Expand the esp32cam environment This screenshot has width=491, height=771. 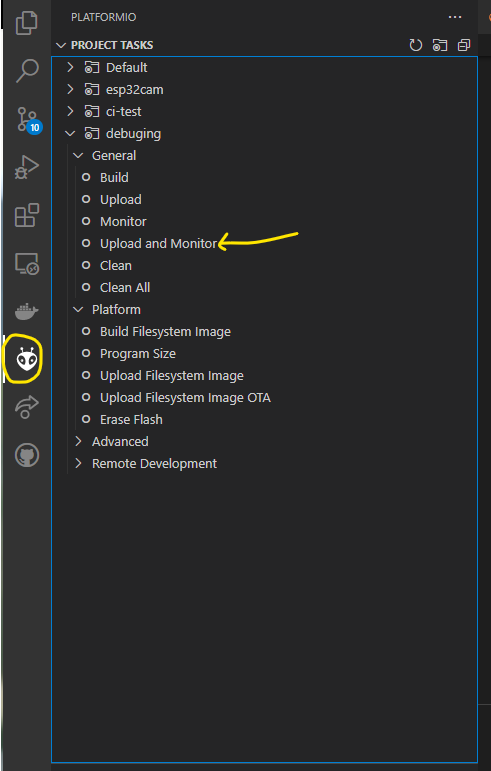(x=70, y=89)
